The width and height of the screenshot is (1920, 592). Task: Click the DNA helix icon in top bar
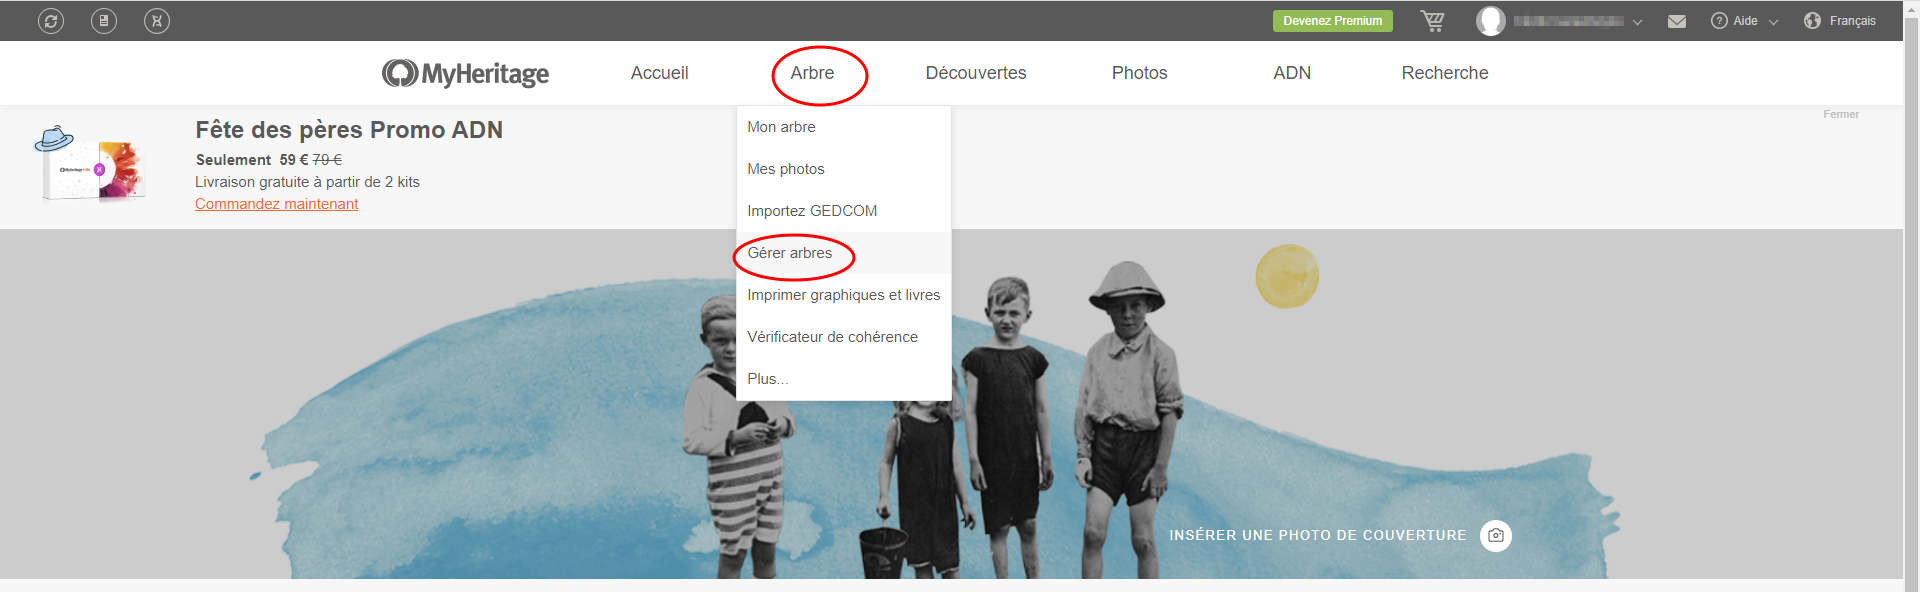(157, 21)
